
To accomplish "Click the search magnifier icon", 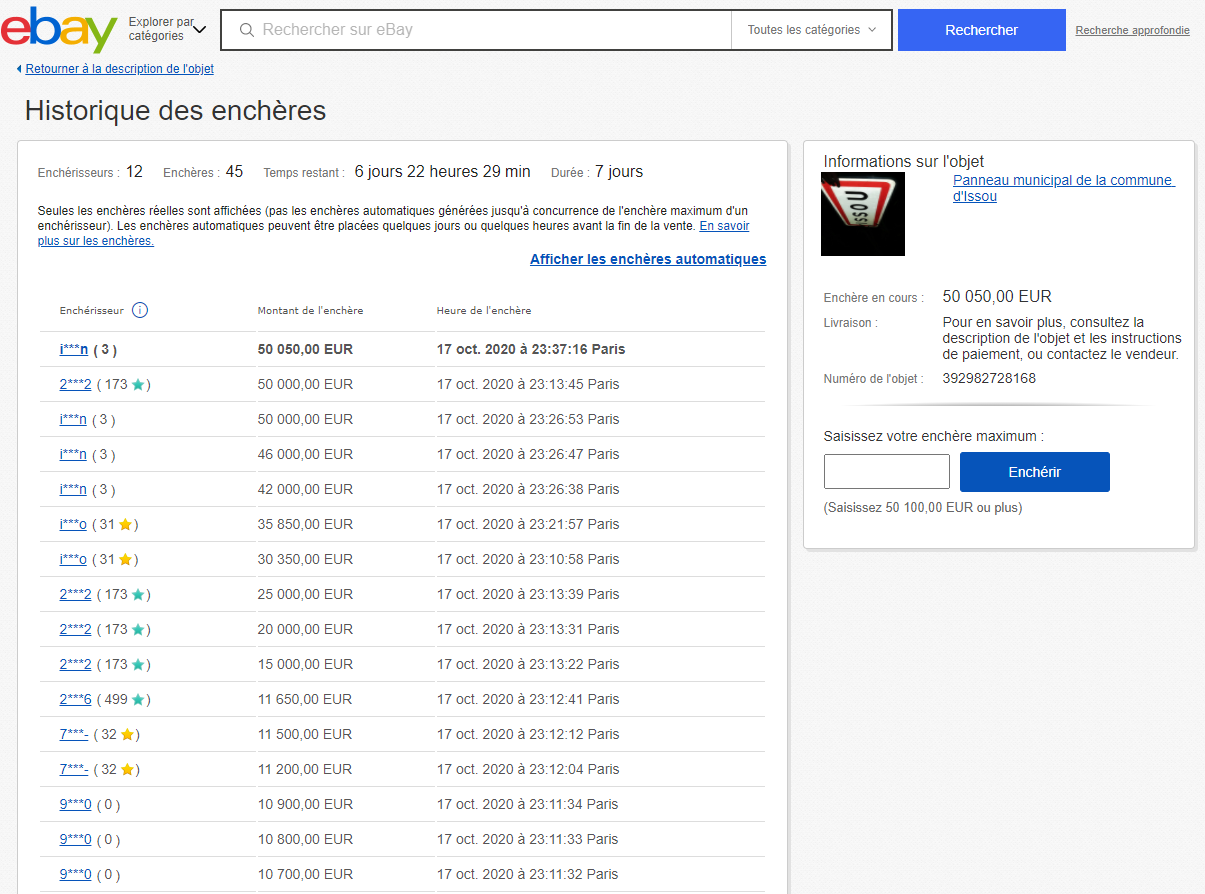I will (246, 30).
